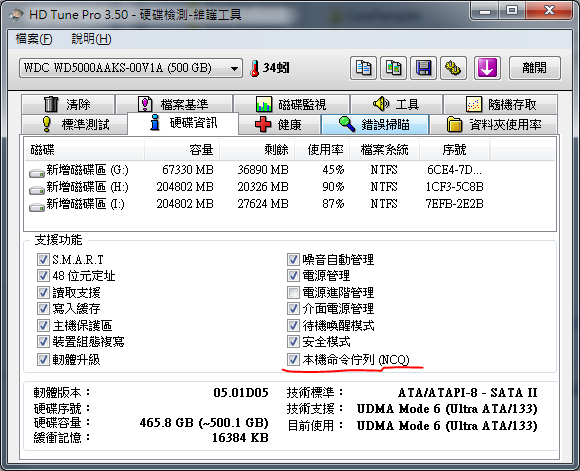
Task: Open options via the yellow gears icon
Action: click(453, 68)
